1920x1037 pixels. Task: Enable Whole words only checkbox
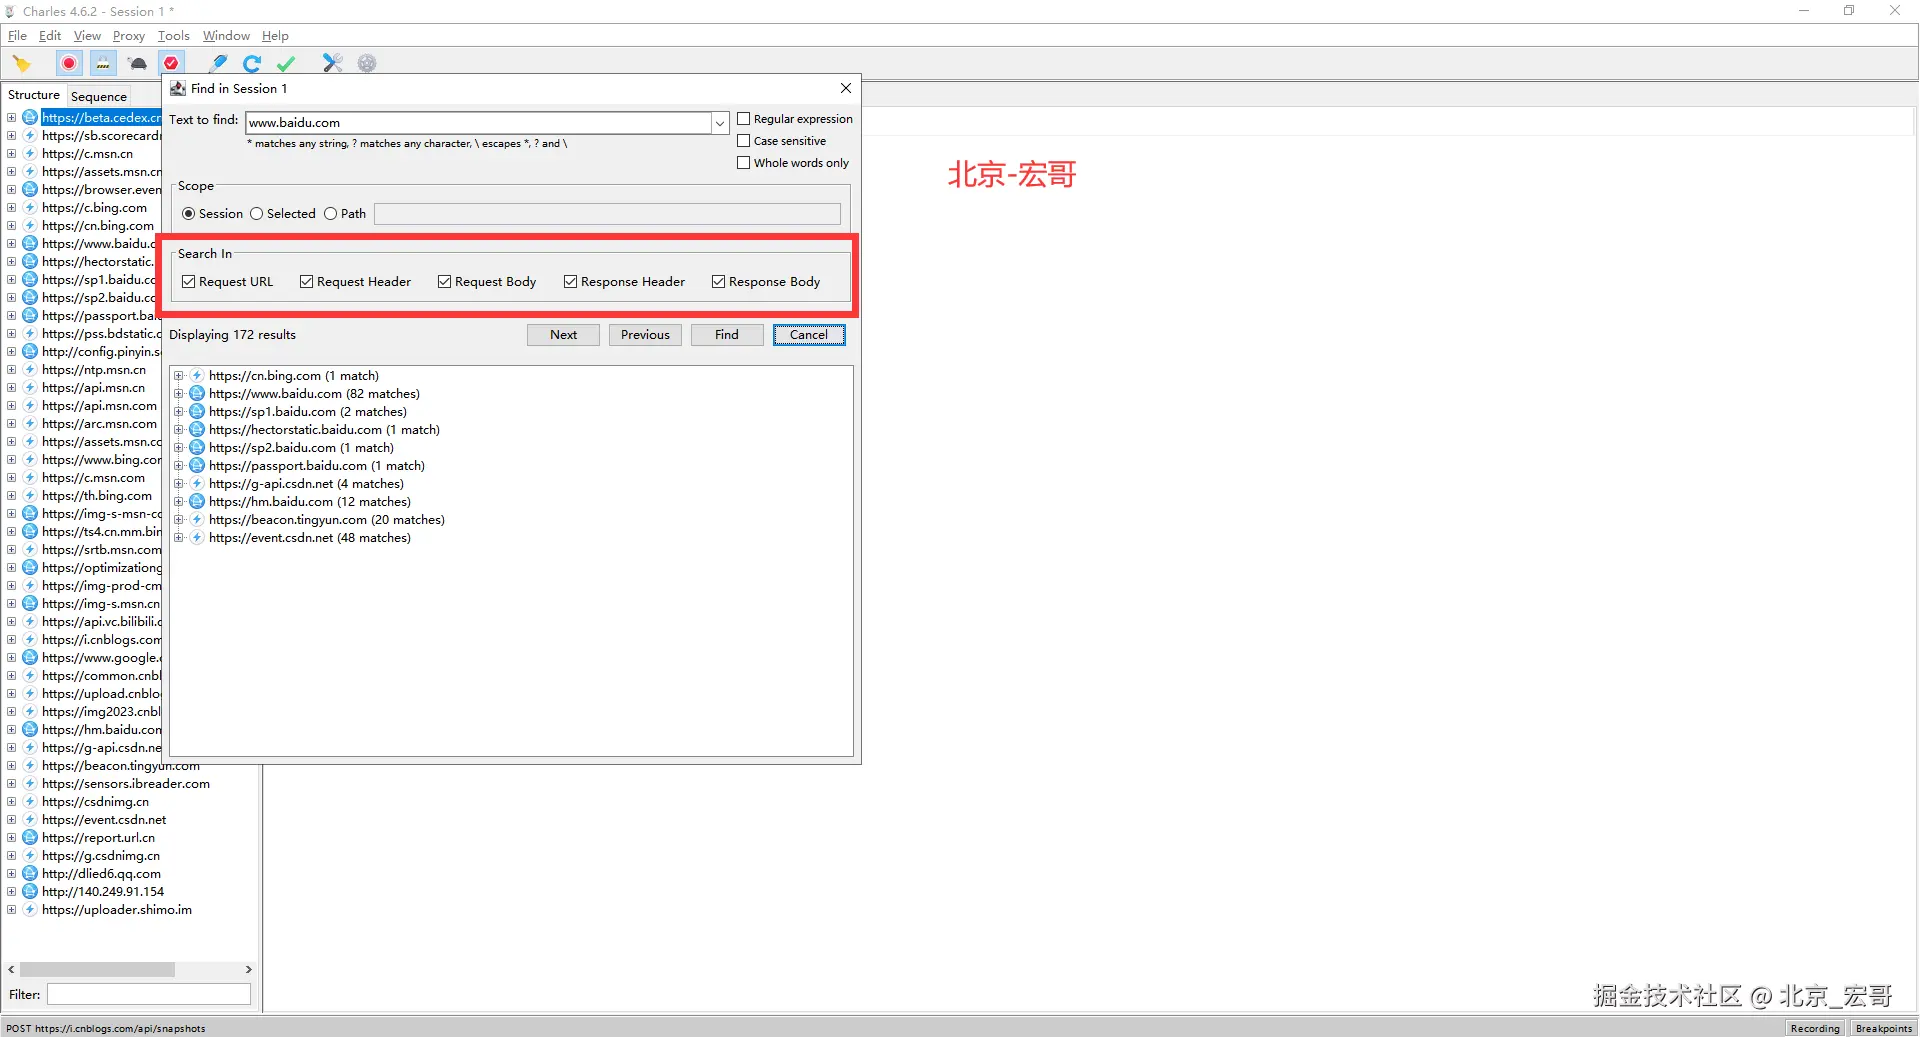(743, 163)
